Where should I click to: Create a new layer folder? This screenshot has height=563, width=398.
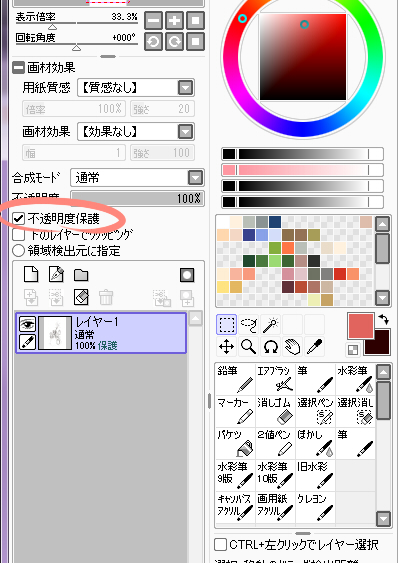81,275
